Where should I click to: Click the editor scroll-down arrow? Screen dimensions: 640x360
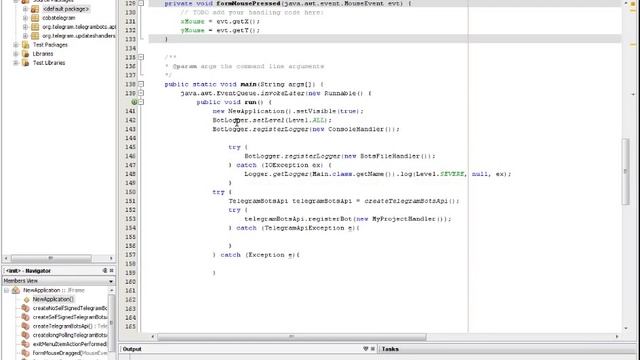(626, 328)
